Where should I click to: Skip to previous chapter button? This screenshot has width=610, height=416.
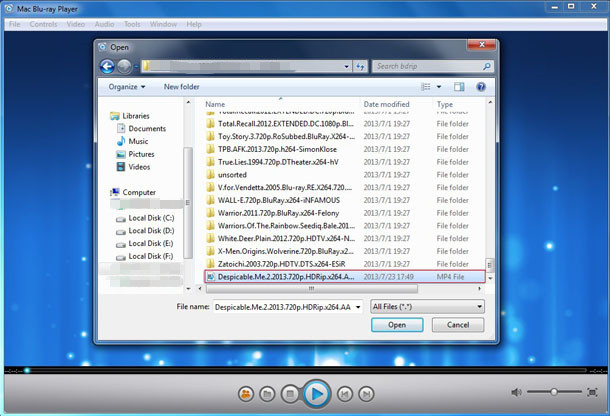(x=344, y=394)
